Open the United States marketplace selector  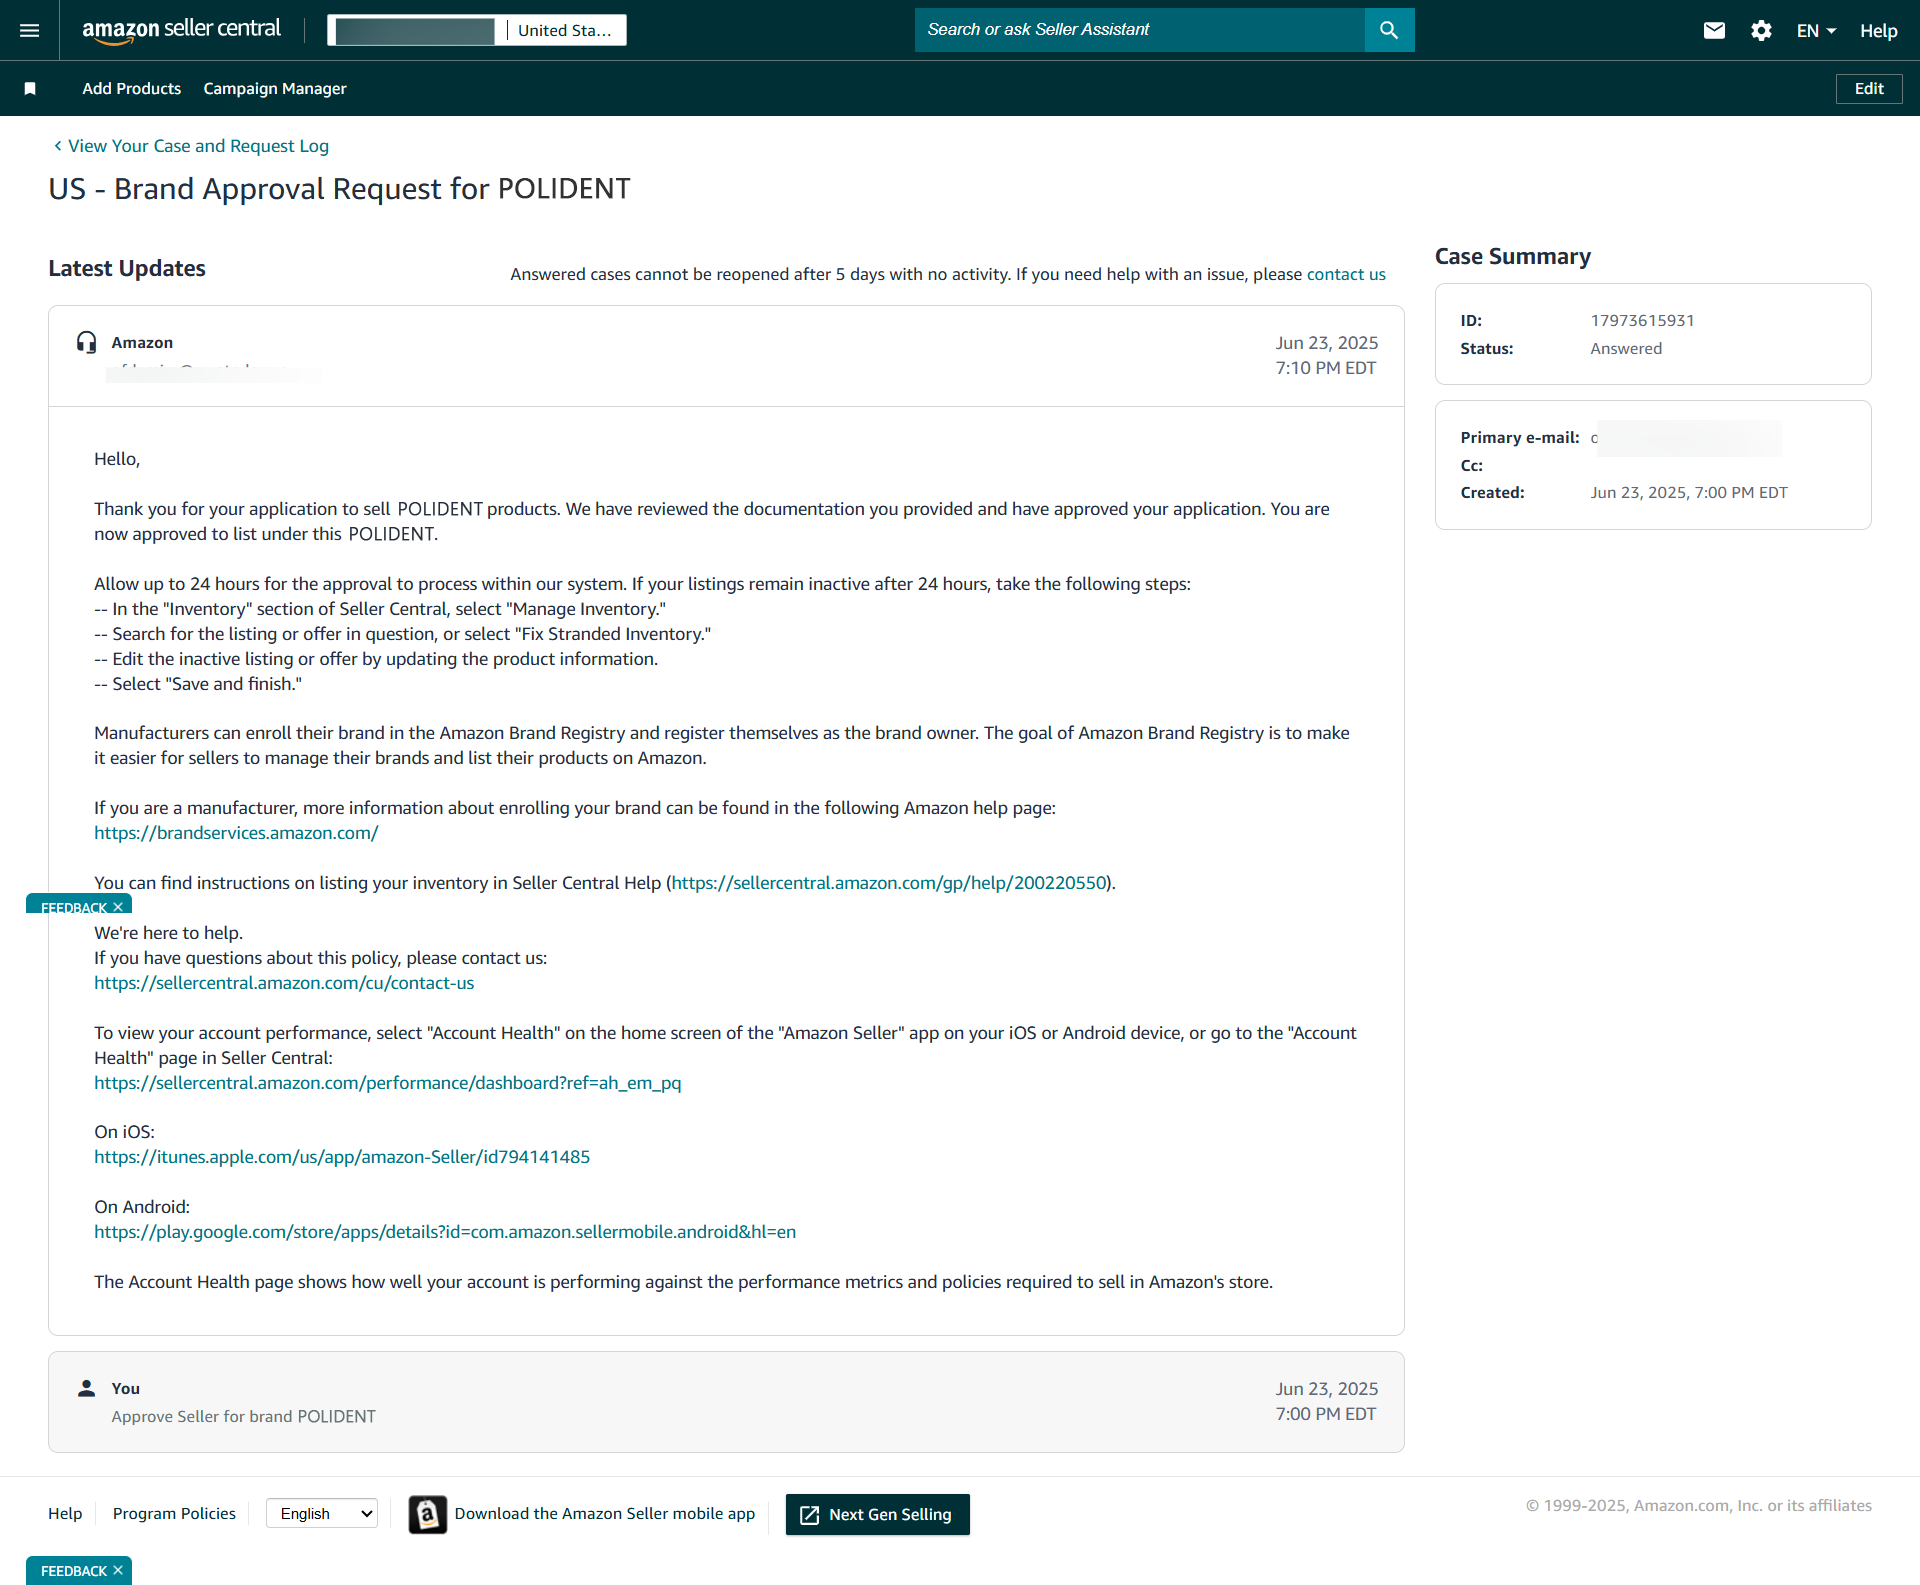point(564,30)
